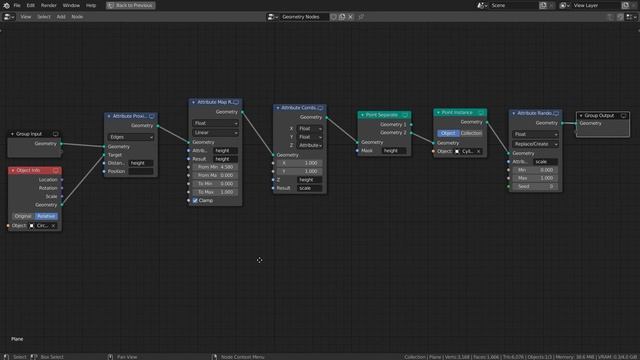The width and height of the screenshot is (640, 360).
Task: Click the Blender logo icon
Action: (6, 5)
